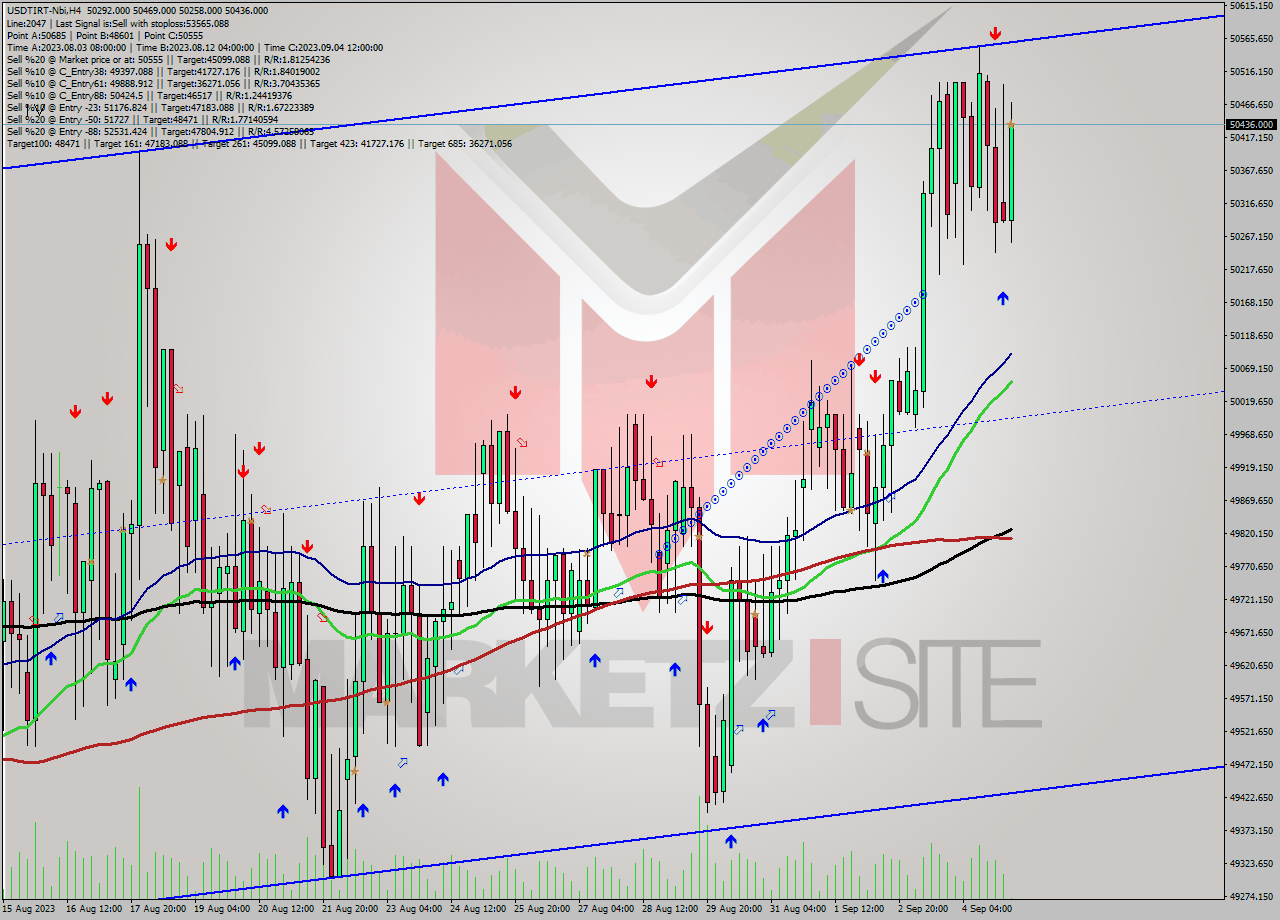Click the 50118.650 price axis label
This screenshot has height=920, width=1280.
pos(1252,336)
